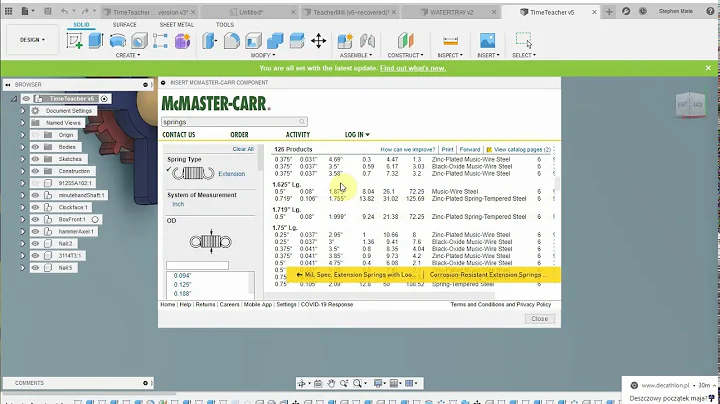Select the Rectangular Pattern tool

(160, 41)
